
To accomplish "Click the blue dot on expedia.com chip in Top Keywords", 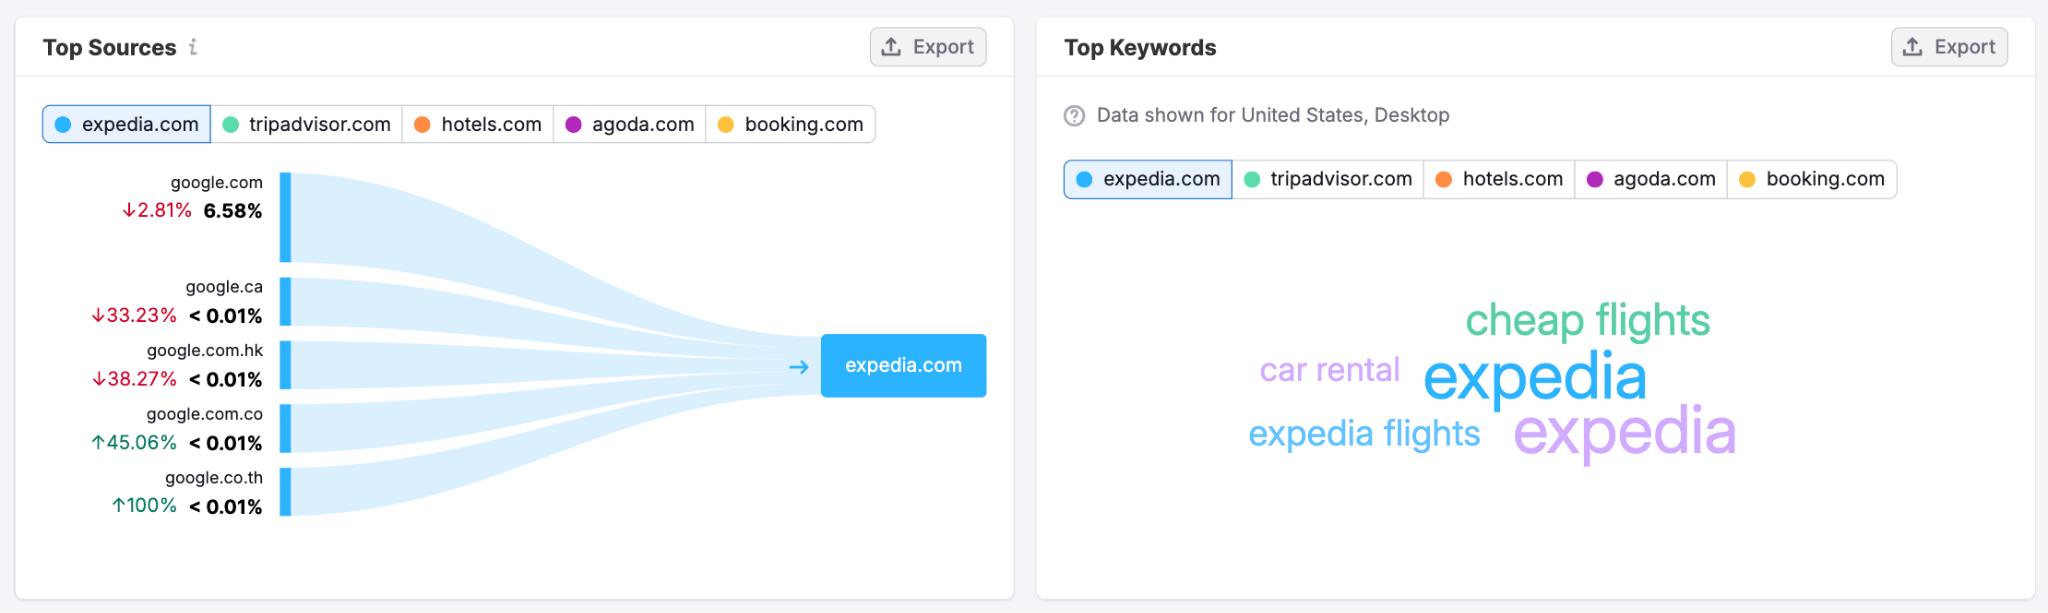I will tap(1084, 179).
